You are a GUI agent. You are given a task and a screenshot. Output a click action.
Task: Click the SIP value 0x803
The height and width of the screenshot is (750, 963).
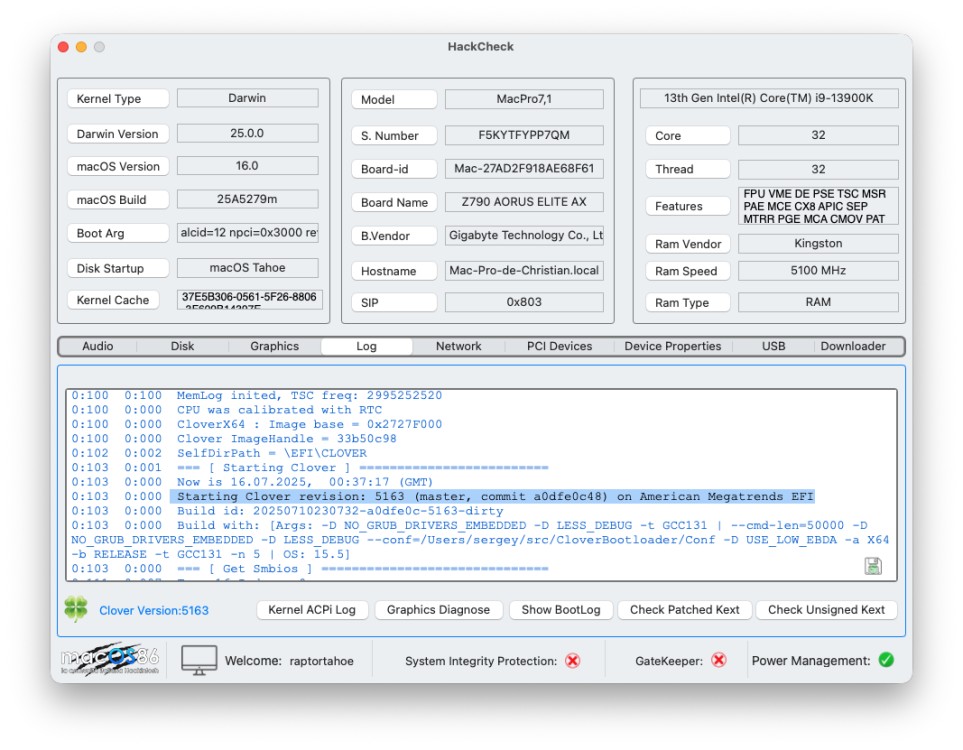524,302
